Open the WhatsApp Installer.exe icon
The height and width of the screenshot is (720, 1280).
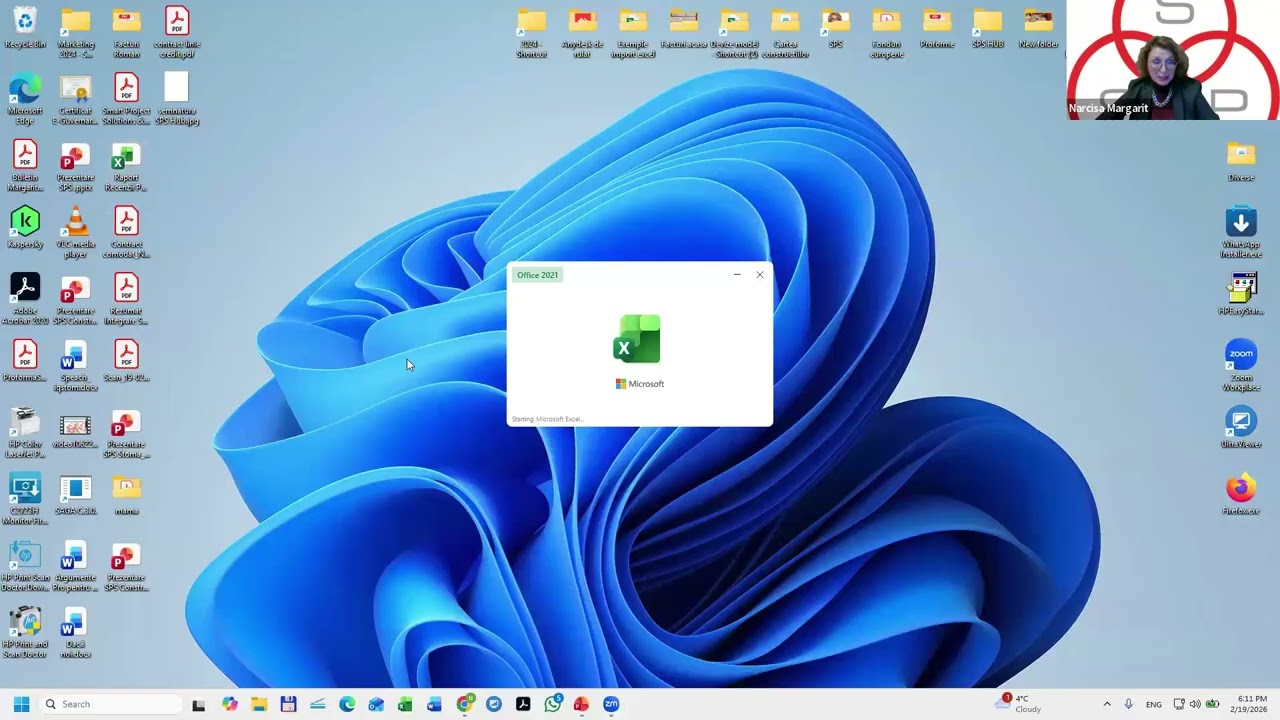click(x=1241, y=232)
